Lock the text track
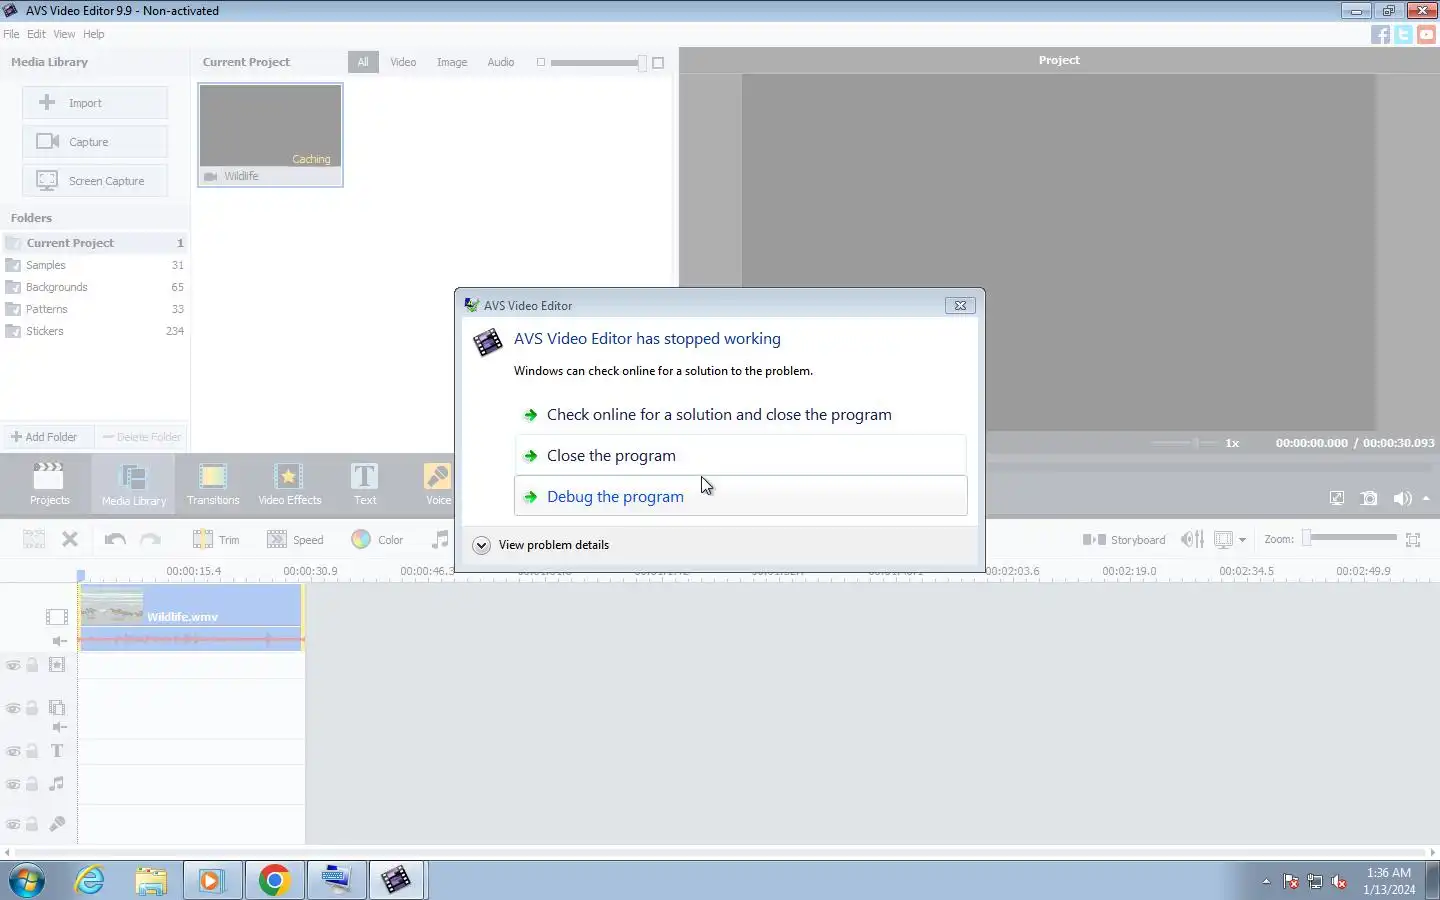The image size is (1440, 900). click(32, 752)
